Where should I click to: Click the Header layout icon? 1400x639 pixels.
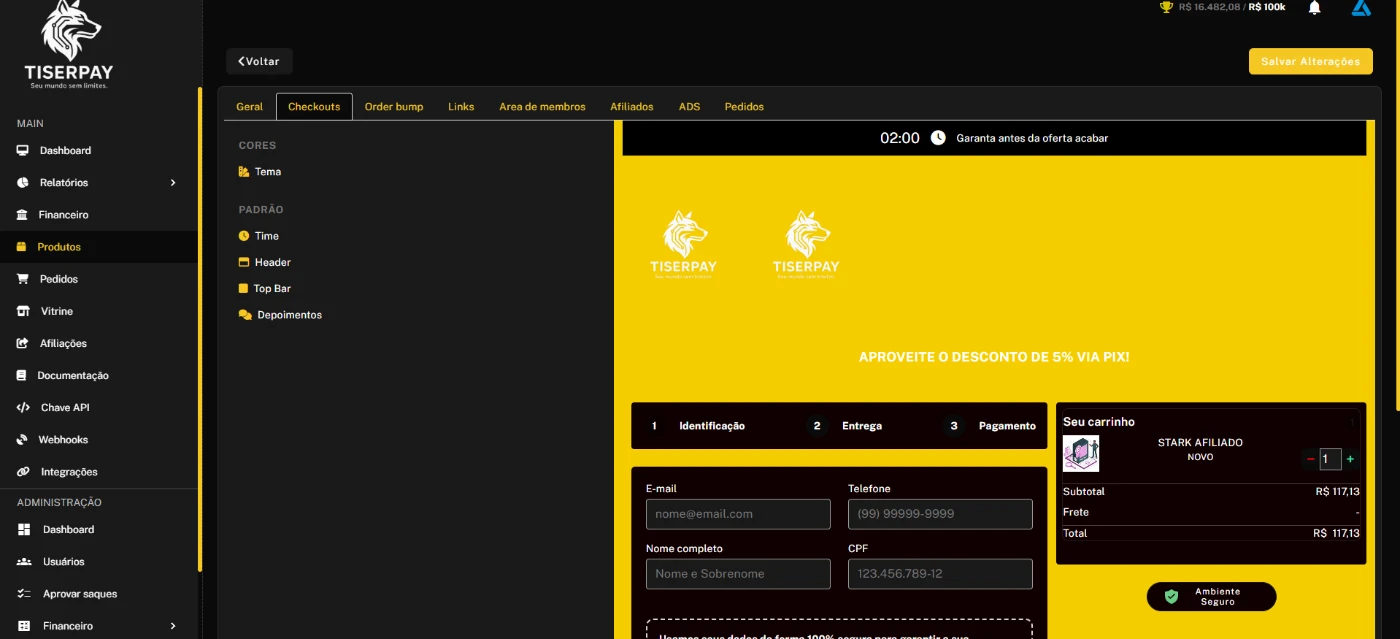pos(244,262)
